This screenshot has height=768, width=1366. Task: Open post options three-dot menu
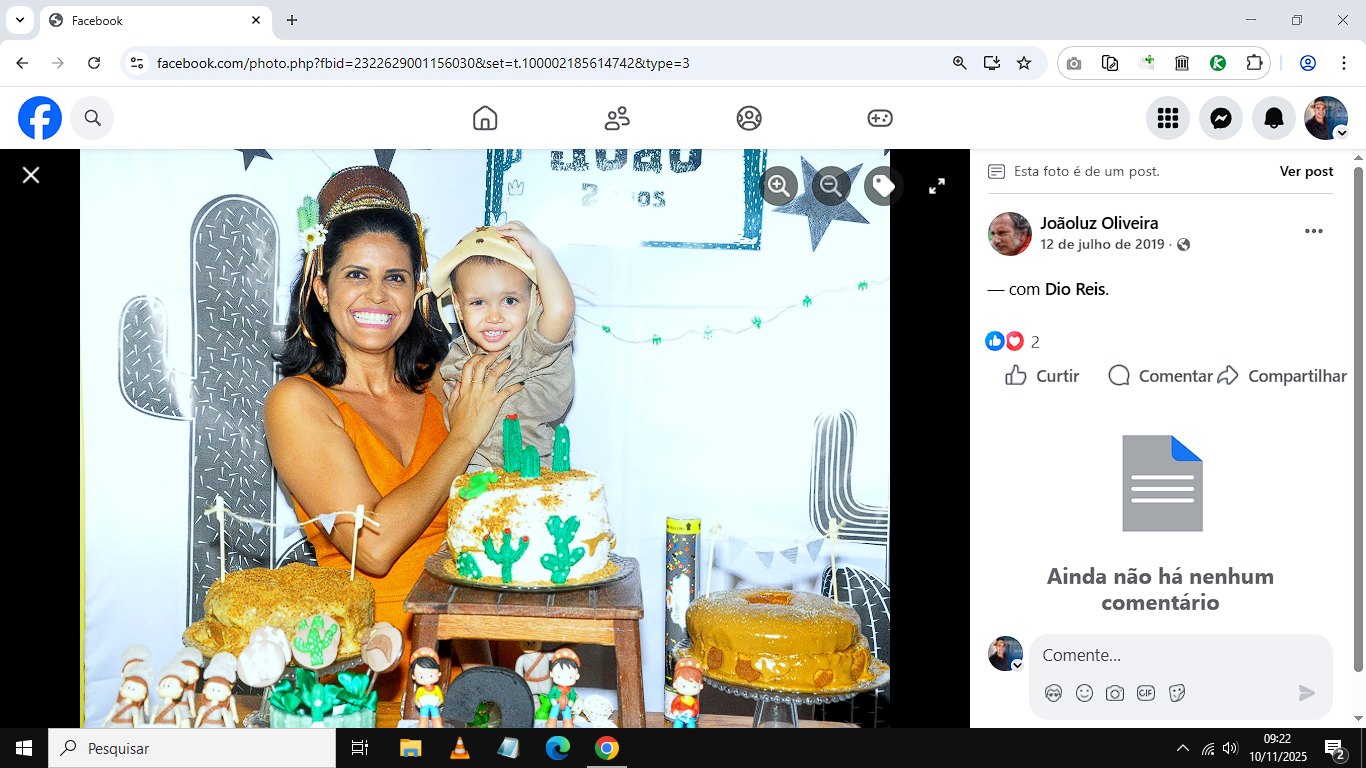pyautogui.click(x=1313, y=231)
